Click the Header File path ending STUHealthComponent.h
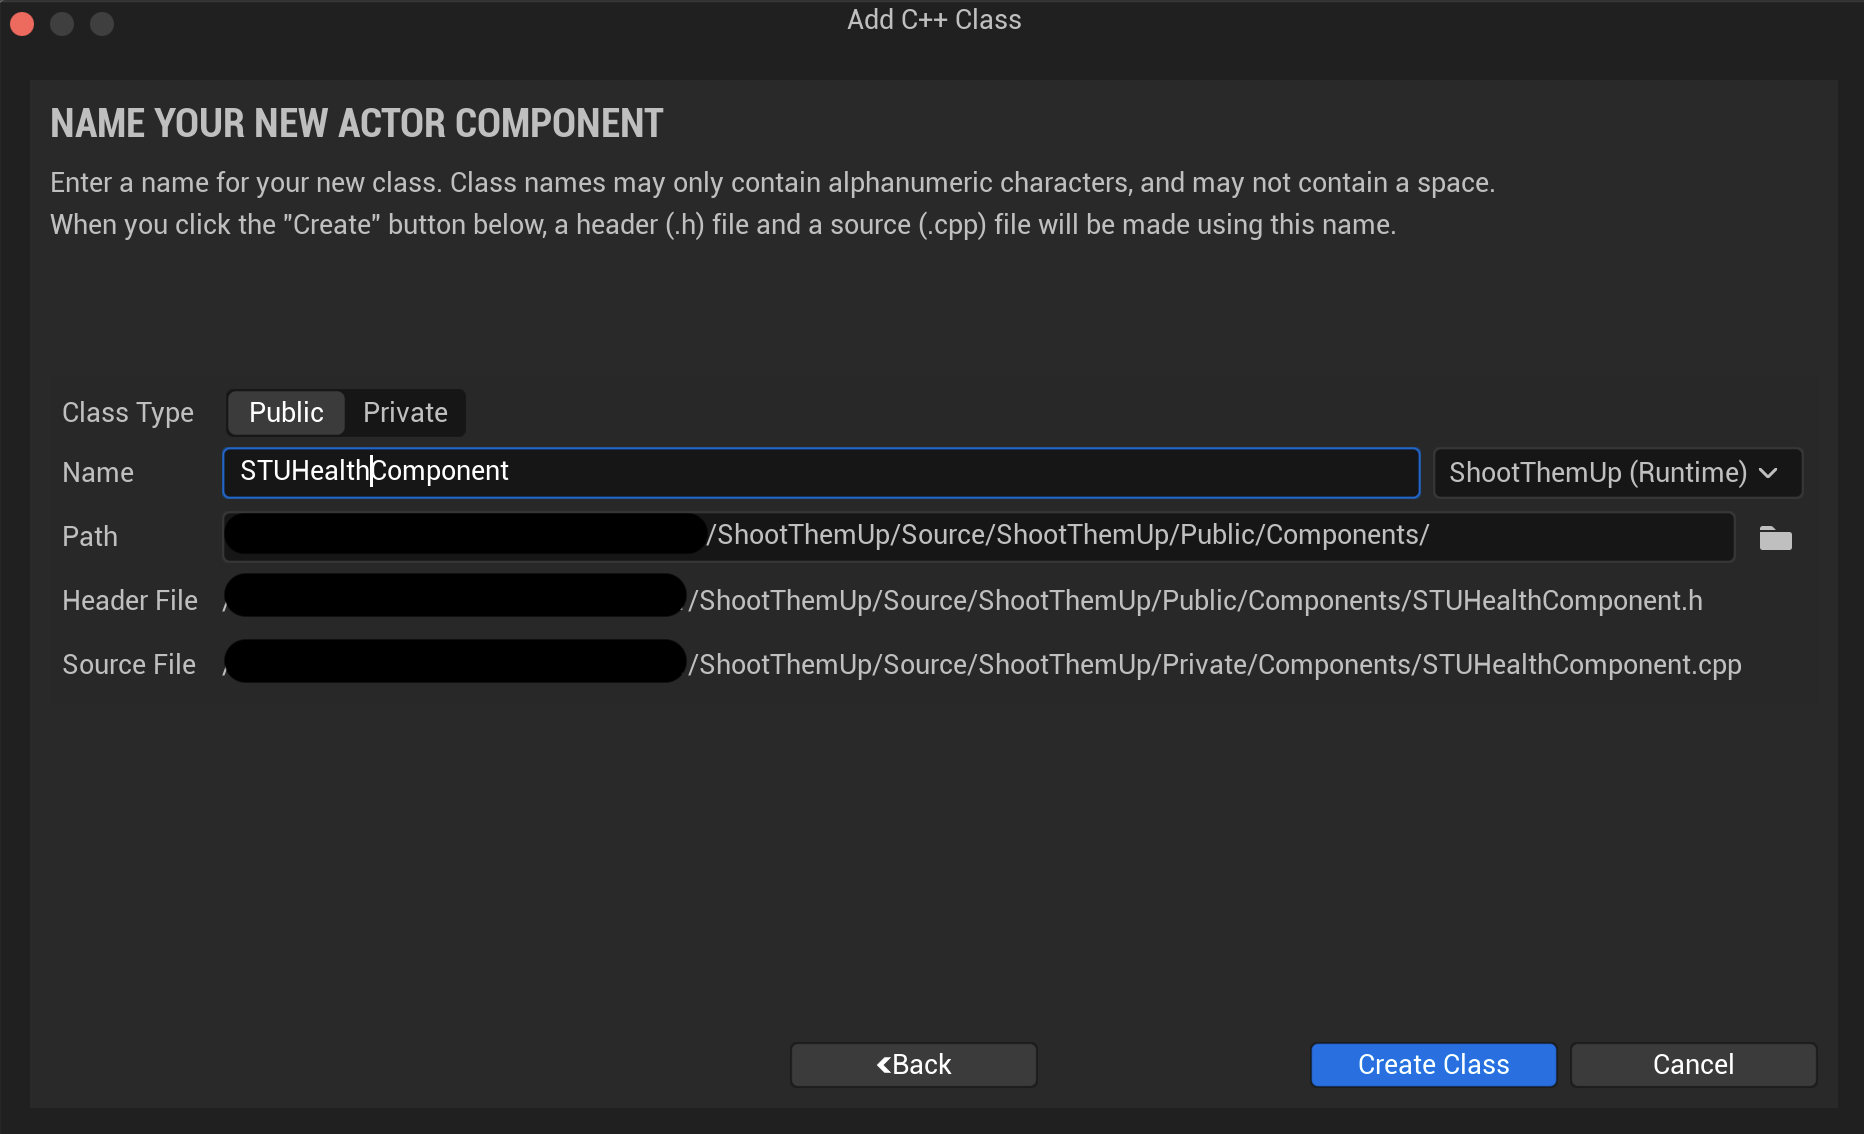Screen dimensions: 1864x1134 coord(963,601)
